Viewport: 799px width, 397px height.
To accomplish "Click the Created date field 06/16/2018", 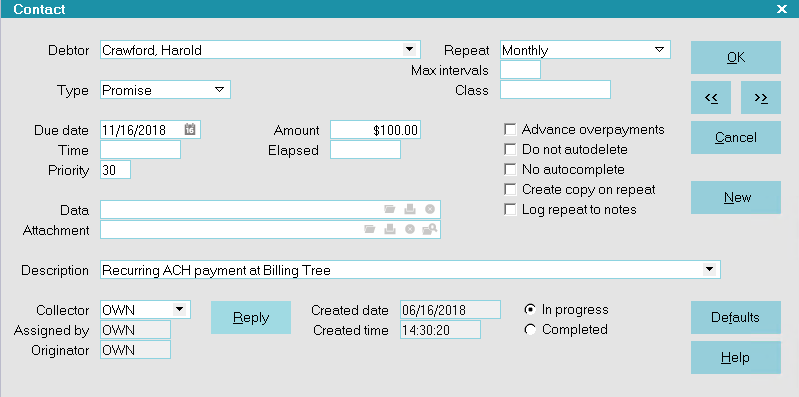I will click(x=450, y=310).
